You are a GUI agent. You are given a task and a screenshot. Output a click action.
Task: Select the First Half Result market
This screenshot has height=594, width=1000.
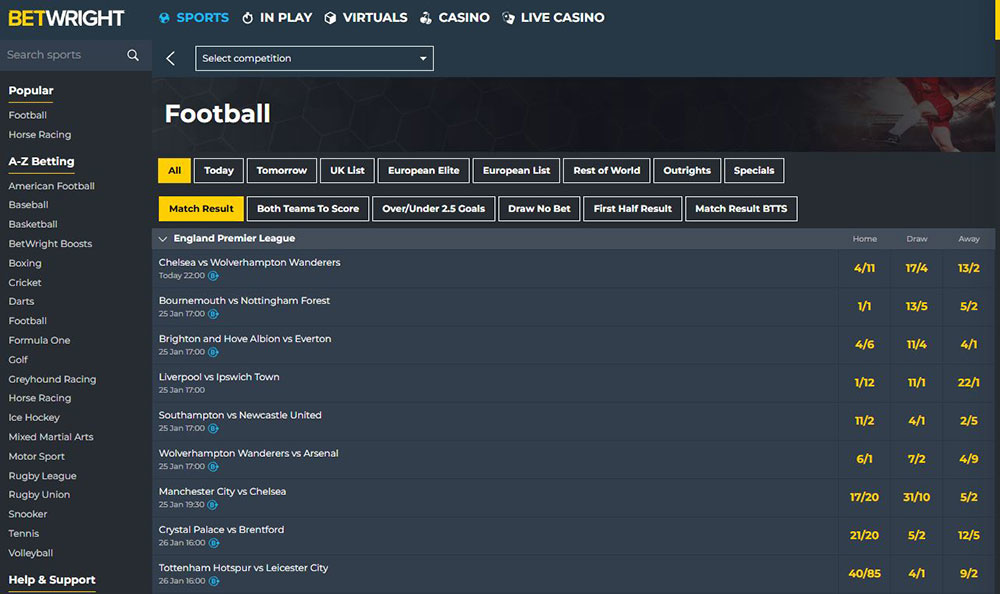pyautogui.click(x=633, y=209)
